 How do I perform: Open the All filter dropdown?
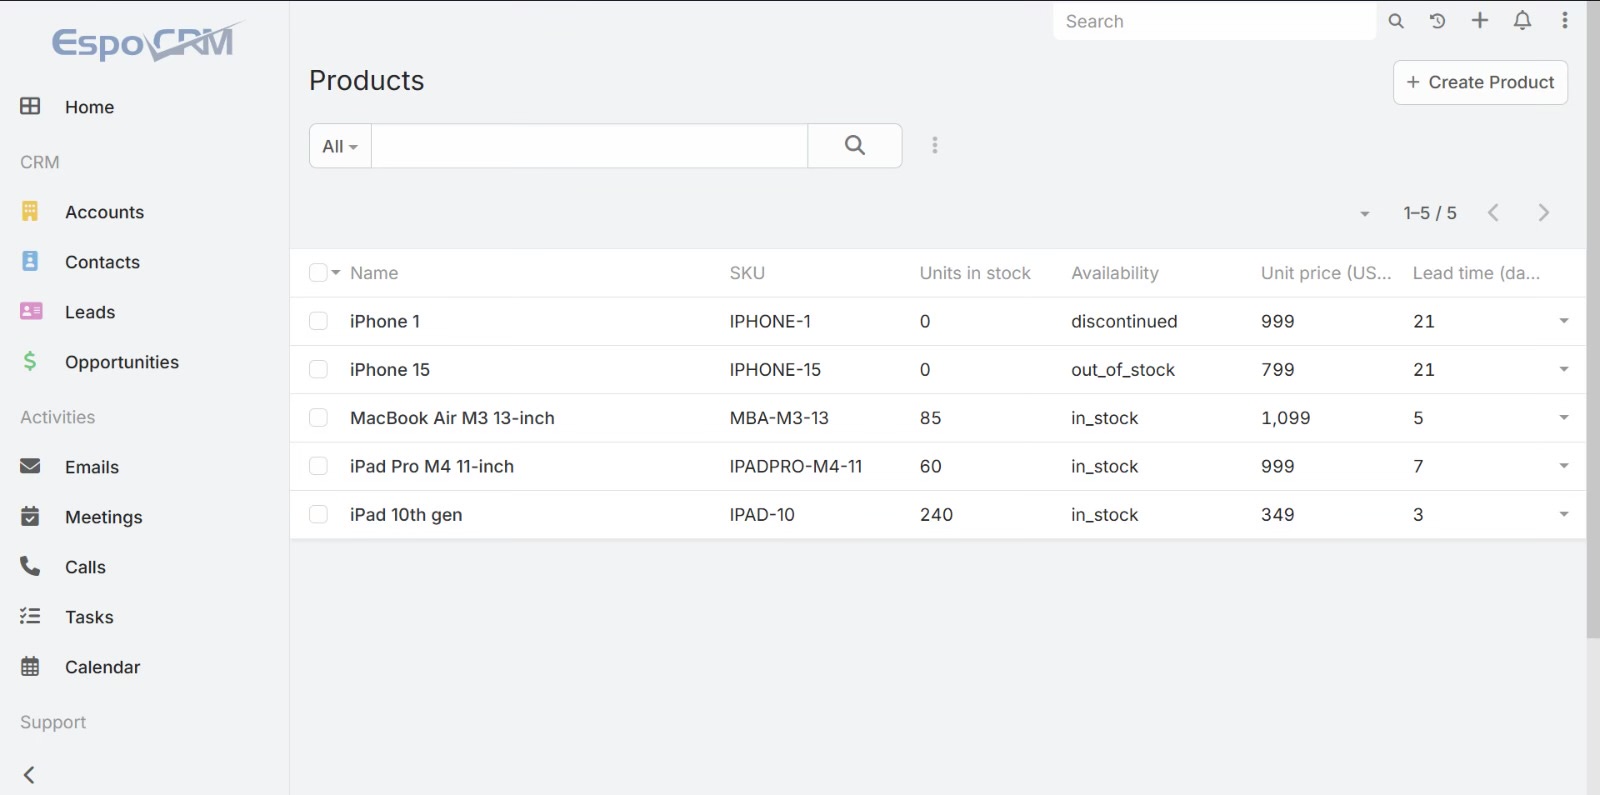click(x=340, y=146)
